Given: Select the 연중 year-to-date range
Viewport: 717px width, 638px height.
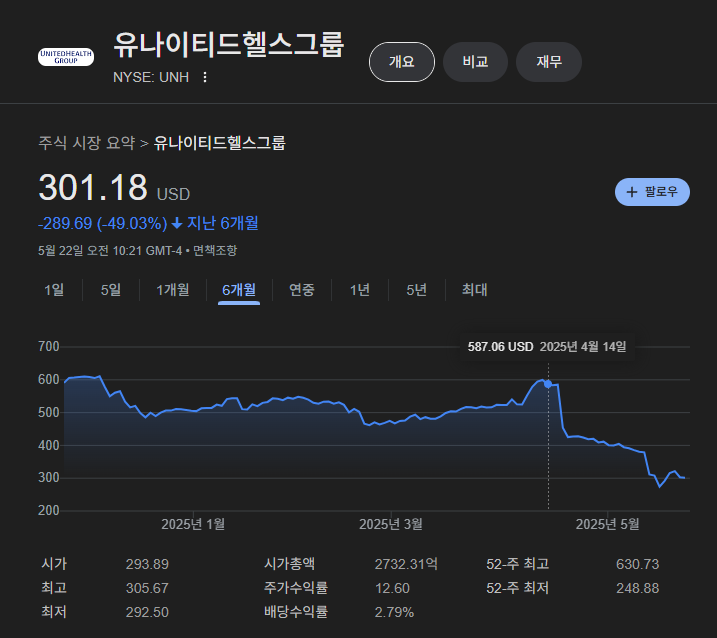Looking at the screenshot, I should tap(302, 290).
